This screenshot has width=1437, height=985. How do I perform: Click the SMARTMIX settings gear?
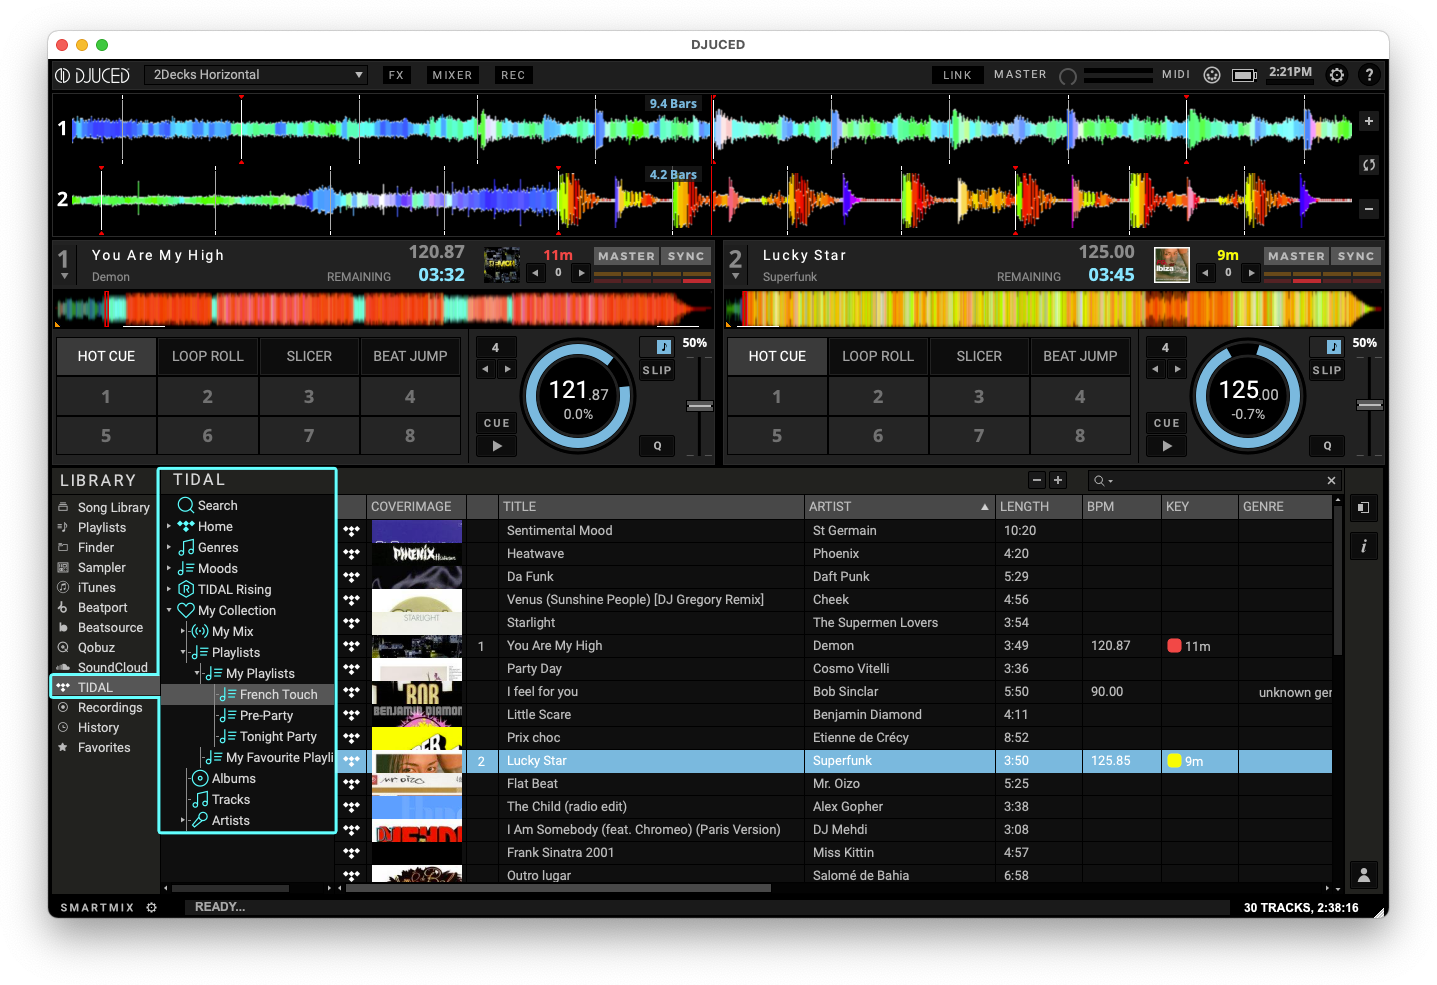pos(152,908)
